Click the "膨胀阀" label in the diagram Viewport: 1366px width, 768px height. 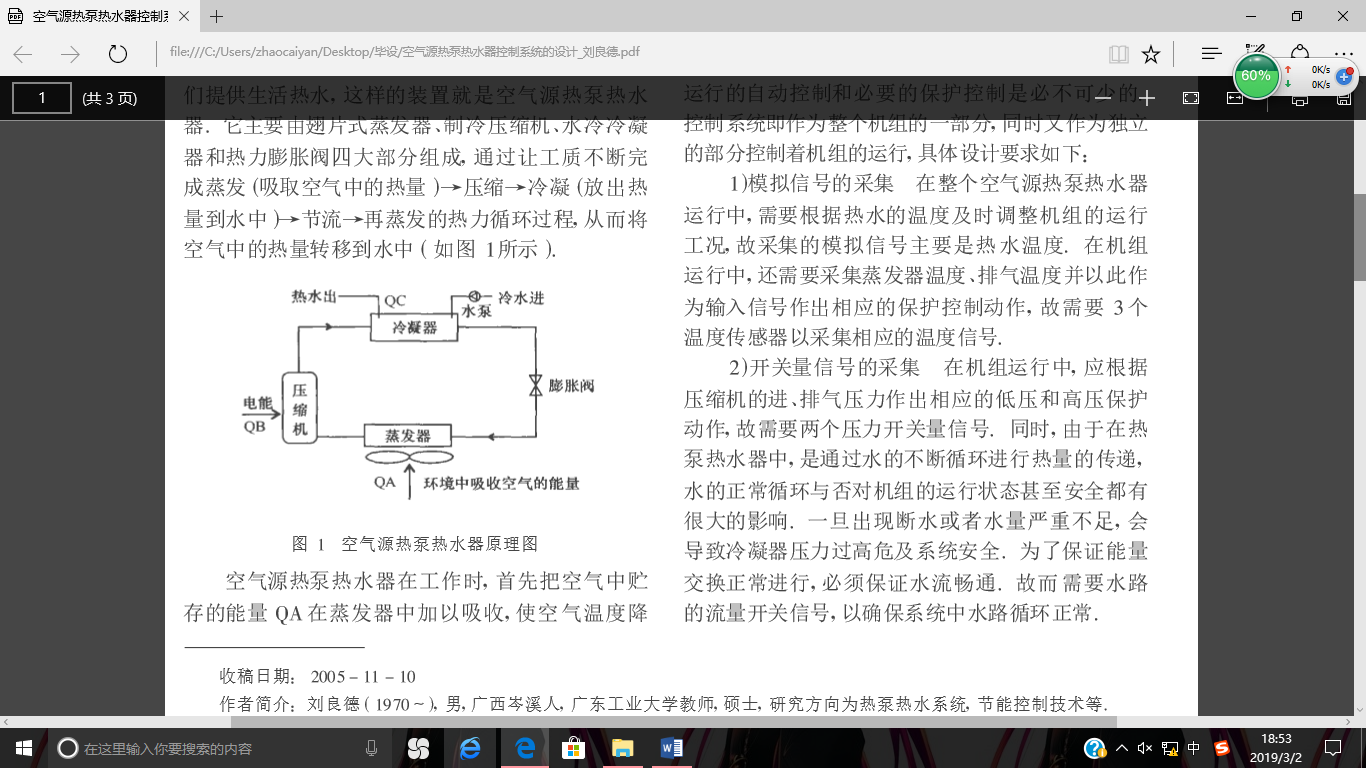coord(572,385)
